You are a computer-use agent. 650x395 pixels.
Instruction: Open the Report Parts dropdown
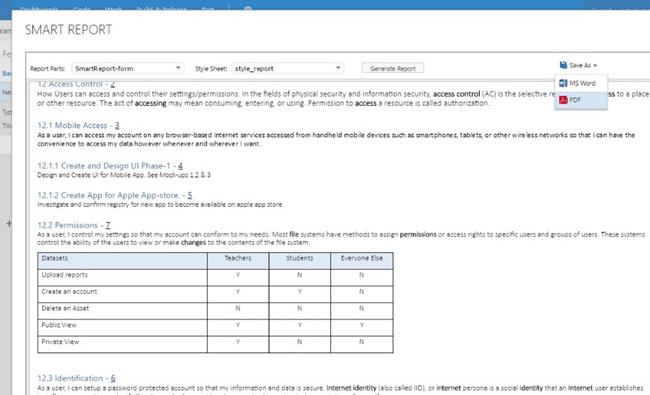[127, 68]
